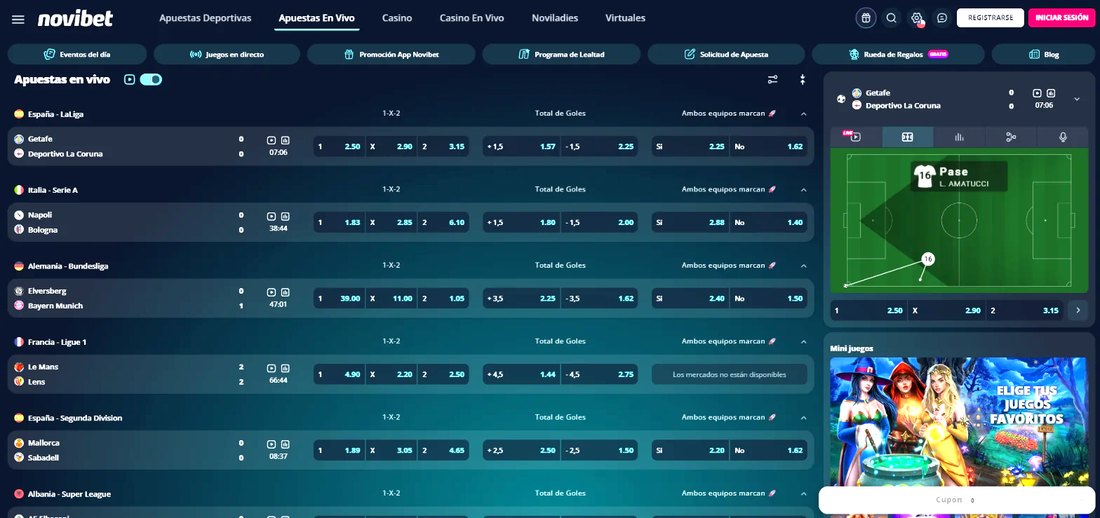Open the Noviladies menu item
The image size is (1100, 518).
[555, 18]
